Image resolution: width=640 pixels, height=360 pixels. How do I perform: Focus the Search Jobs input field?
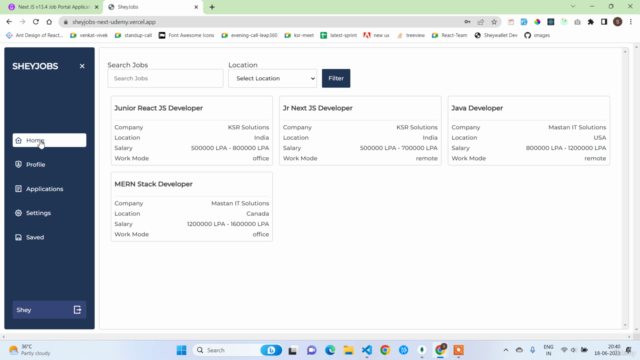coord(165,78)
